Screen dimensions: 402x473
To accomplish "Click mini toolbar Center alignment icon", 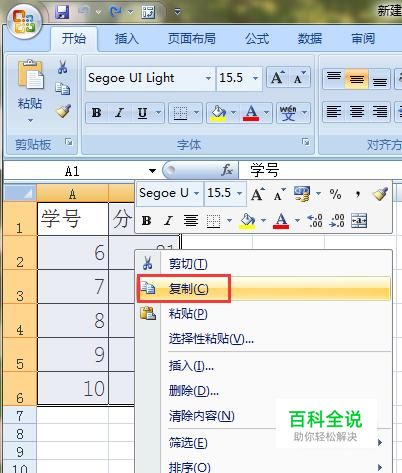I will click(x=191, y=221).
